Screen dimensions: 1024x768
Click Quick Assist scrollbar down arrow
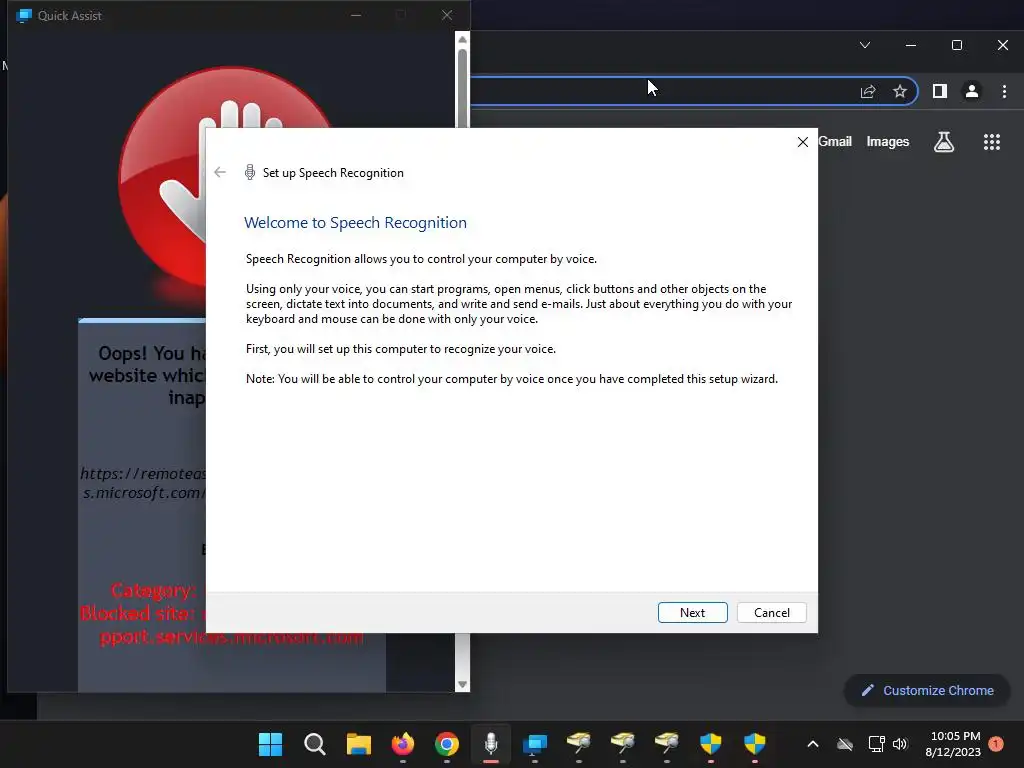pos(462,684)
